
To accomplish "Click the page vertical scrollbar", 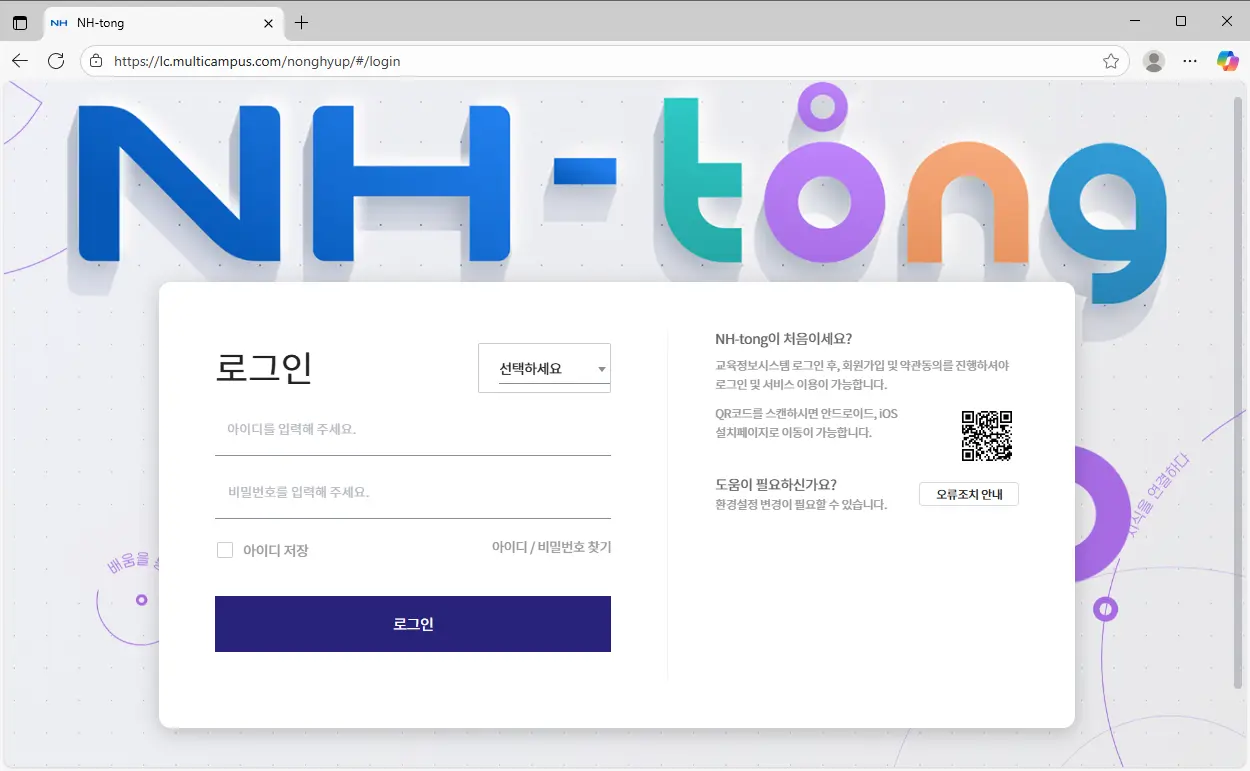I will [1238, 392].
